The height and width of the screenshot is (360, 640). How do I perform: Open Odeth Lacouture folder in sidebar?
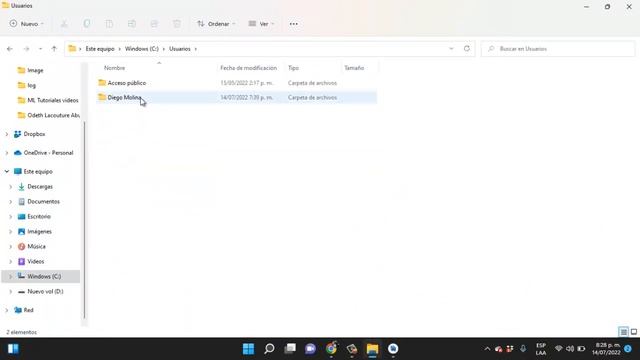click(x=53, y=115)
